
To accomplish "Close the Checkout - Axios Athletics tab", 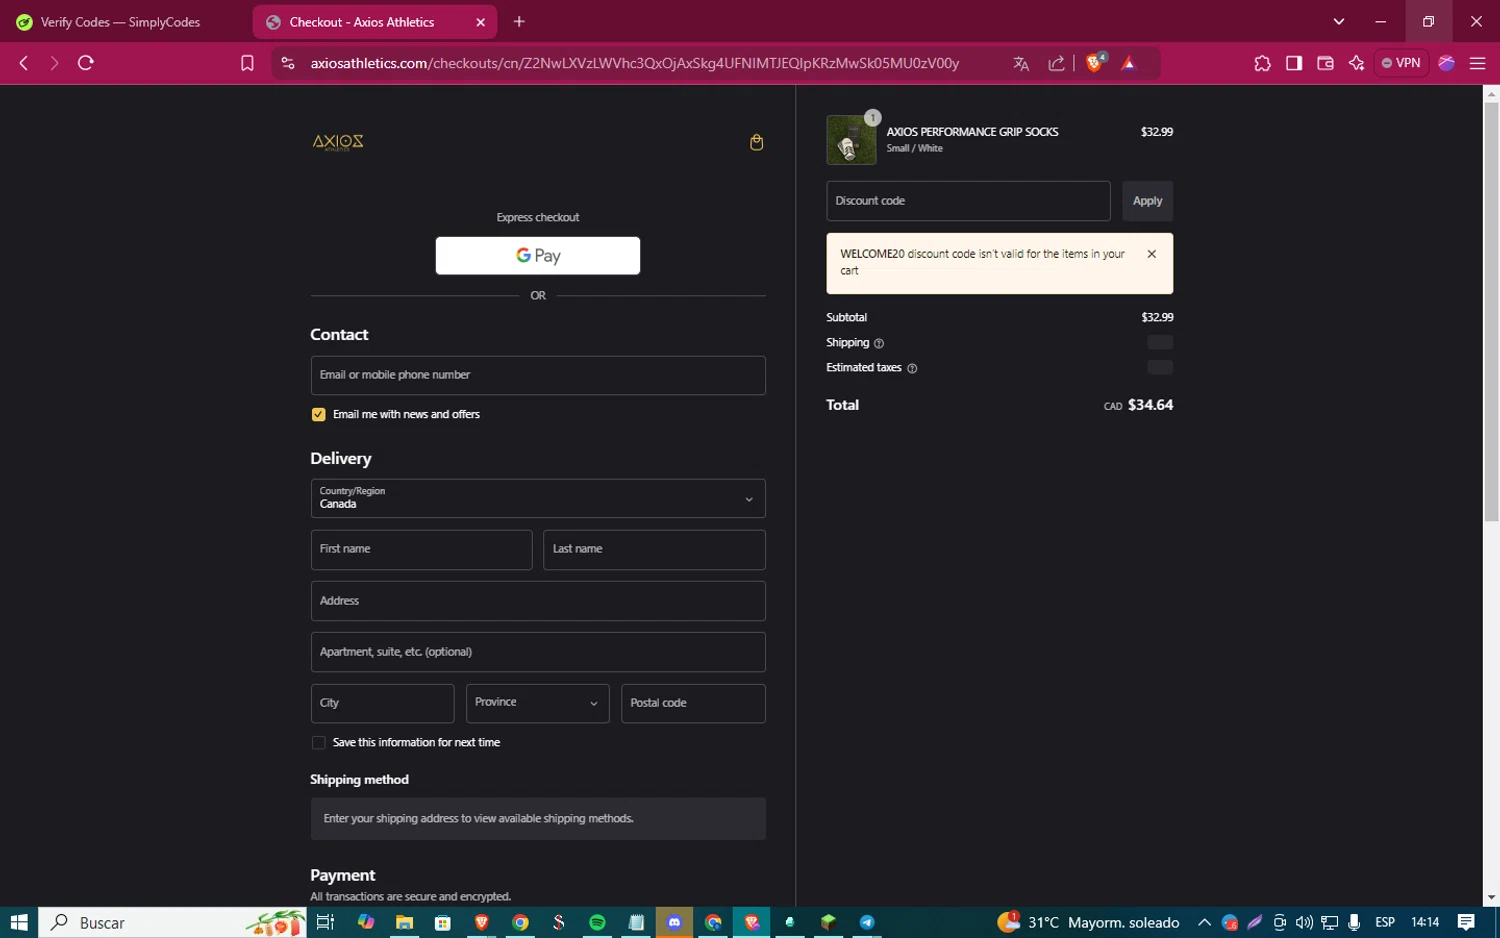I will (x=480, y=22).
